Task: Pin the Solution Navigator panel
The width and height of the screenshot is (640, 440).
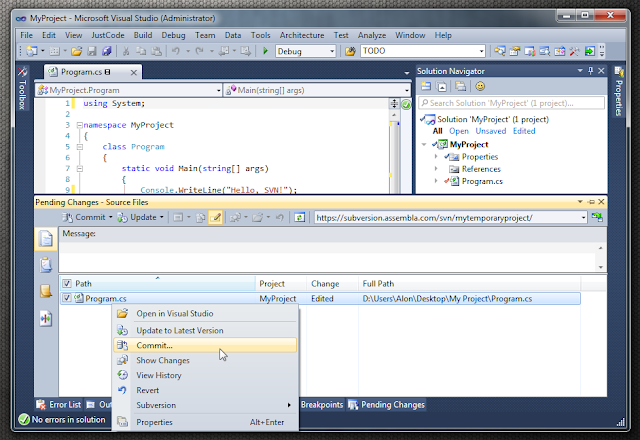Action: [x=591, y=71]
